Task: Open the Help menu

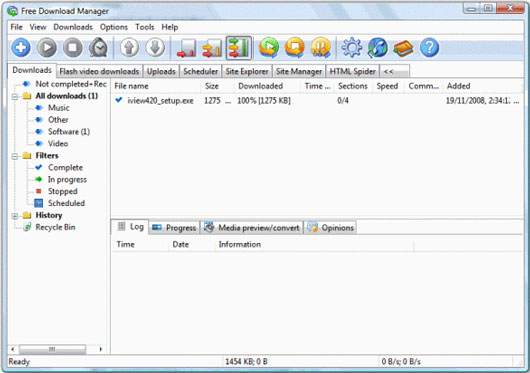Action: coord(170,27)
